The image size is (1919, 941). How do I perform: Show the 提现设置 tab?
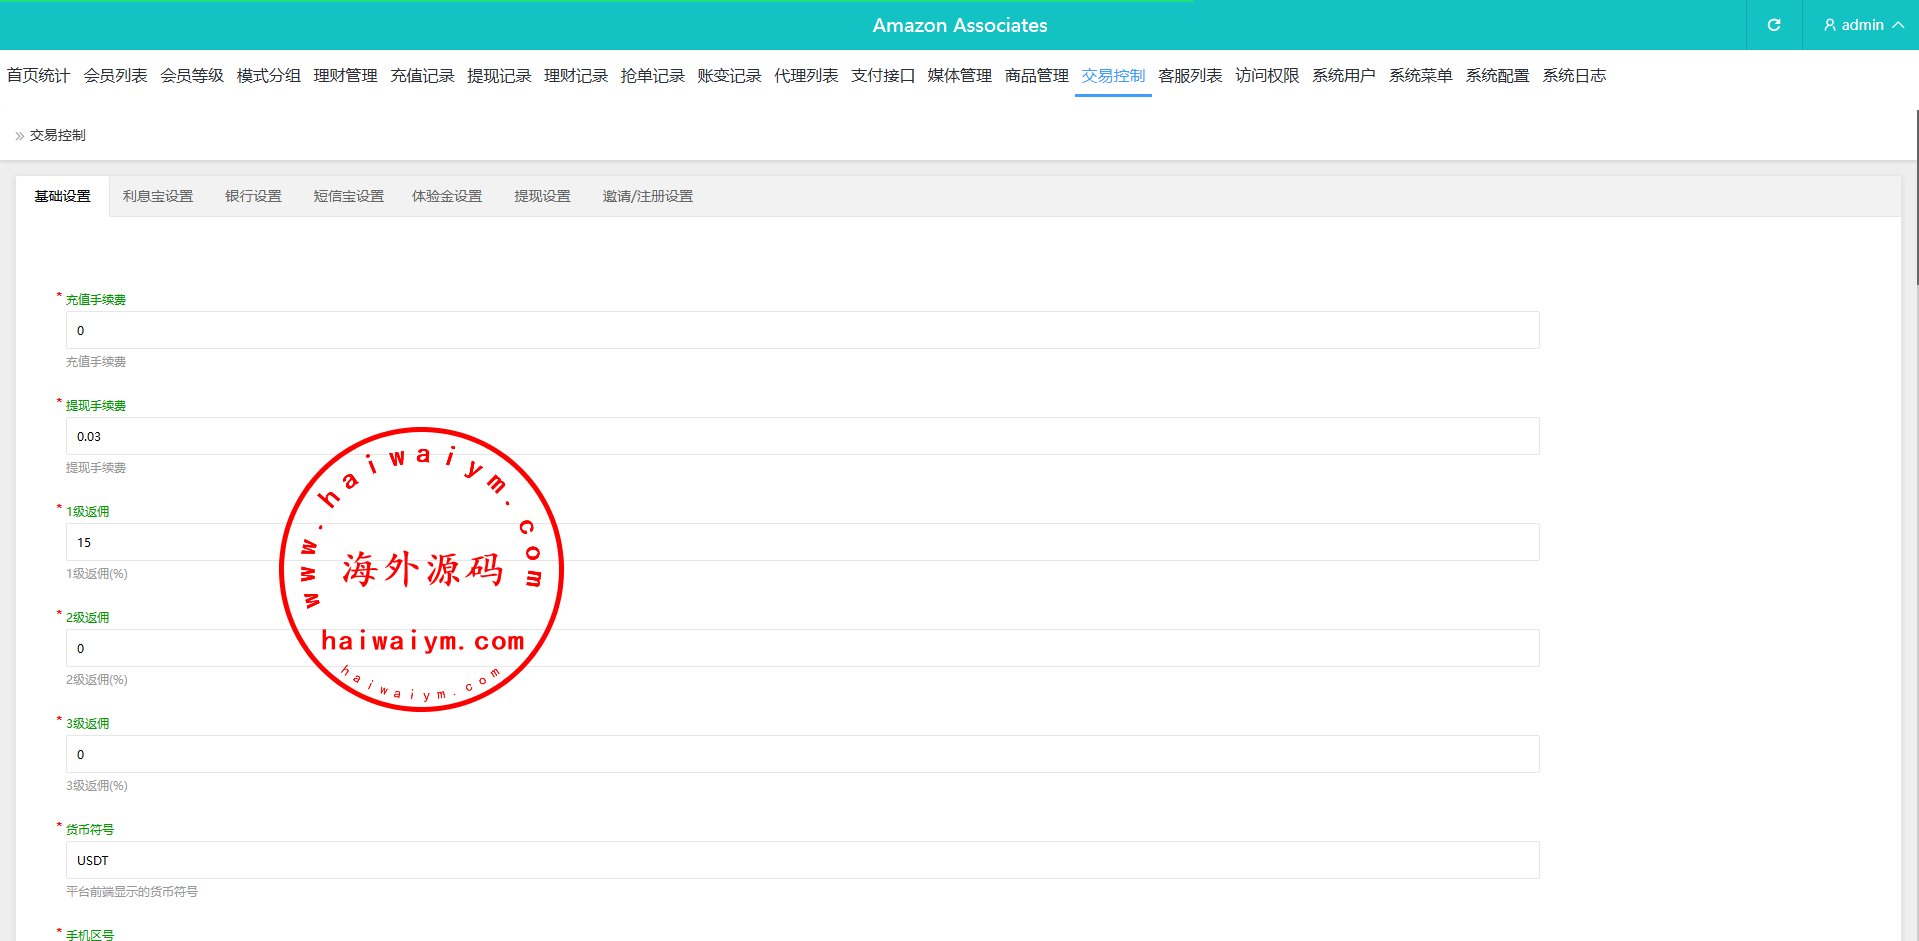542,196
